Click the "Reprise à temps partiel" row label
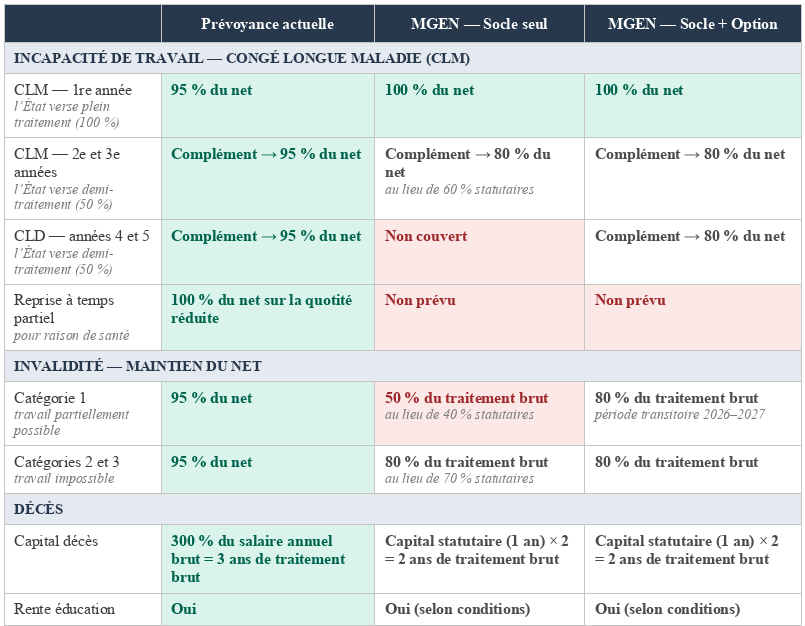The image size is (805, 626). point(64,308)
